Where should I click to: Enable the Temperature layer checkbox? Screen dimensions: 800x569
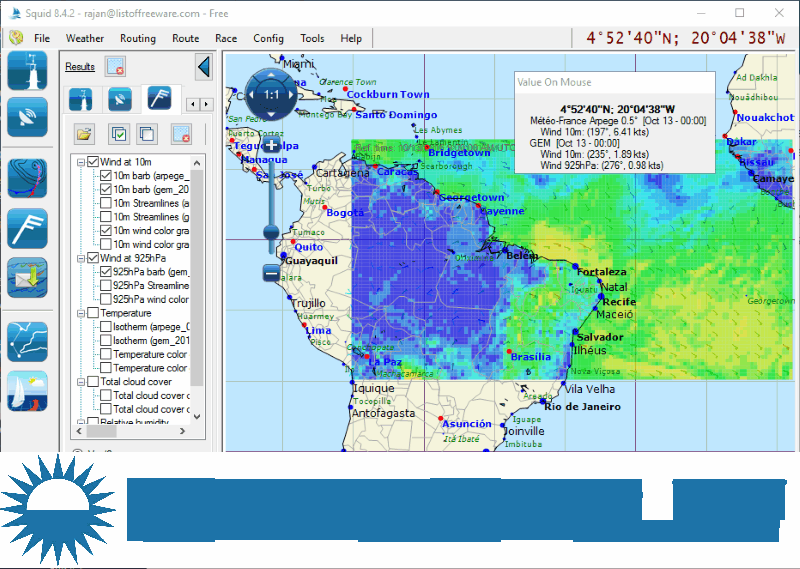tap(93, 313)
